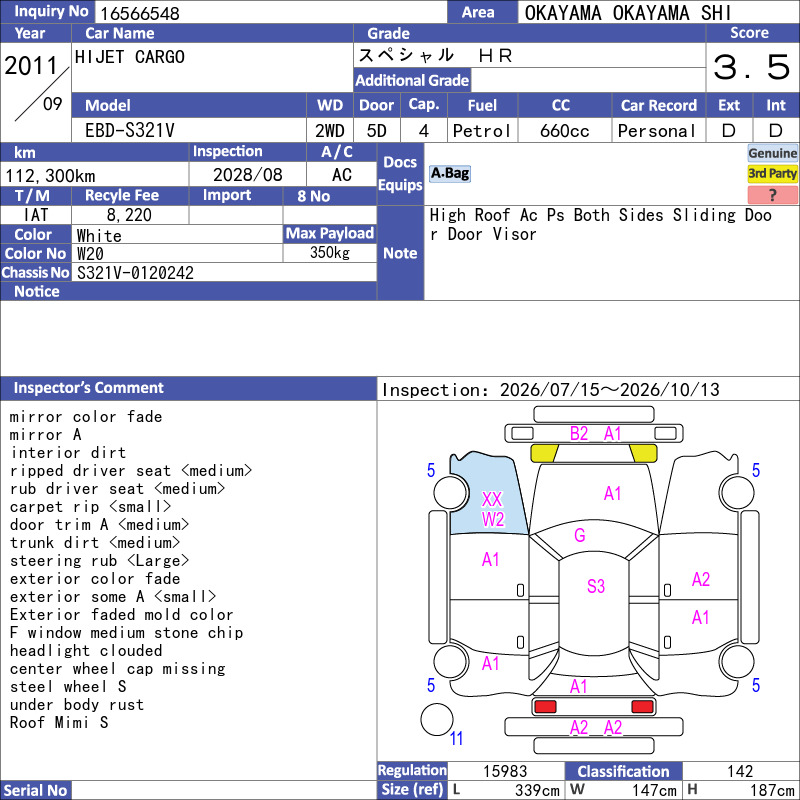
Task: Click the left yellow headlight on diagram
Action: [544, 453]
